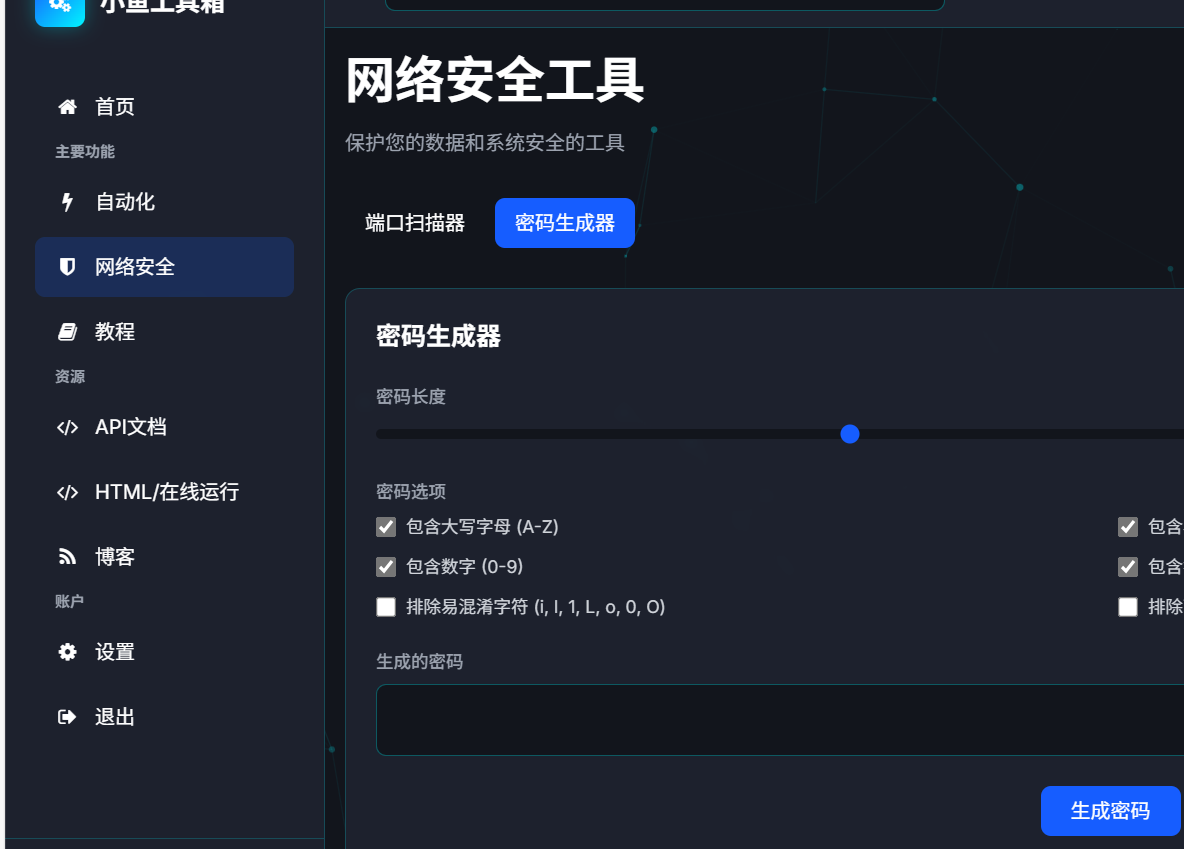
Task: Select the home icon beside 首页
Action: 67,106
